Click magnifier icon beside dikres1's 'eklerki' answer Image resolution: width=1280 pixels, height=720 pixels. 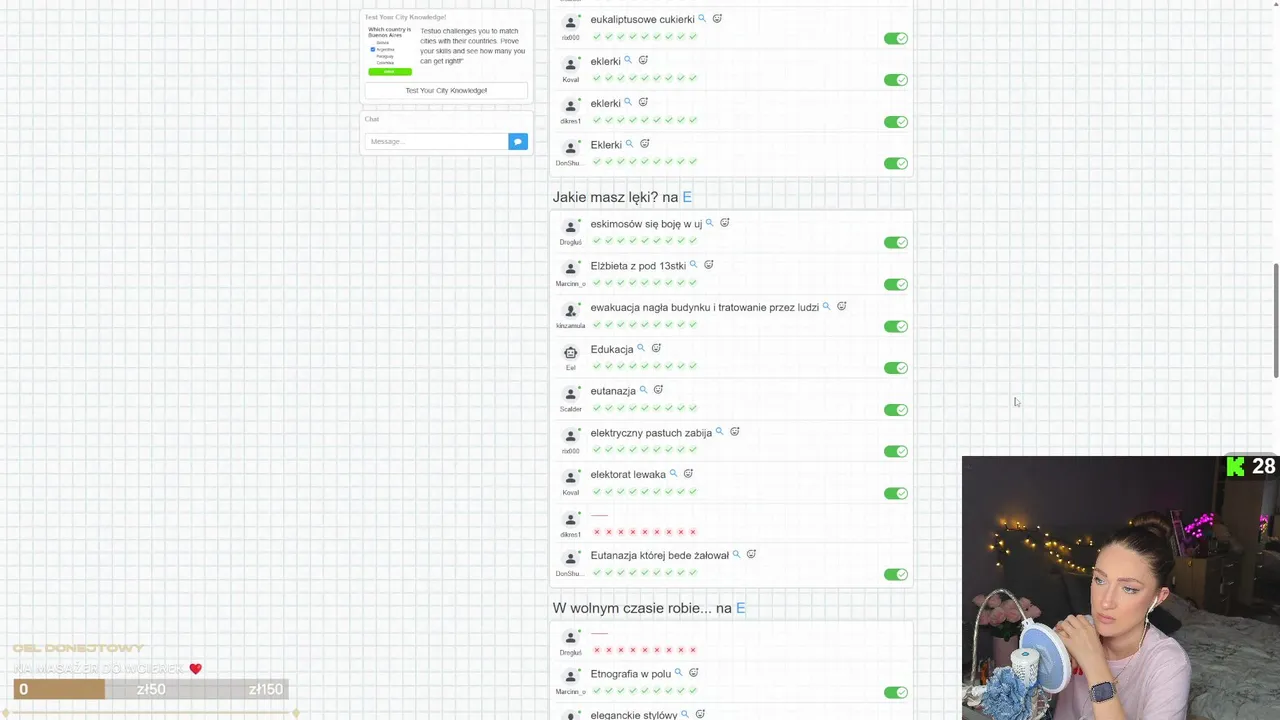click(628, 102)
